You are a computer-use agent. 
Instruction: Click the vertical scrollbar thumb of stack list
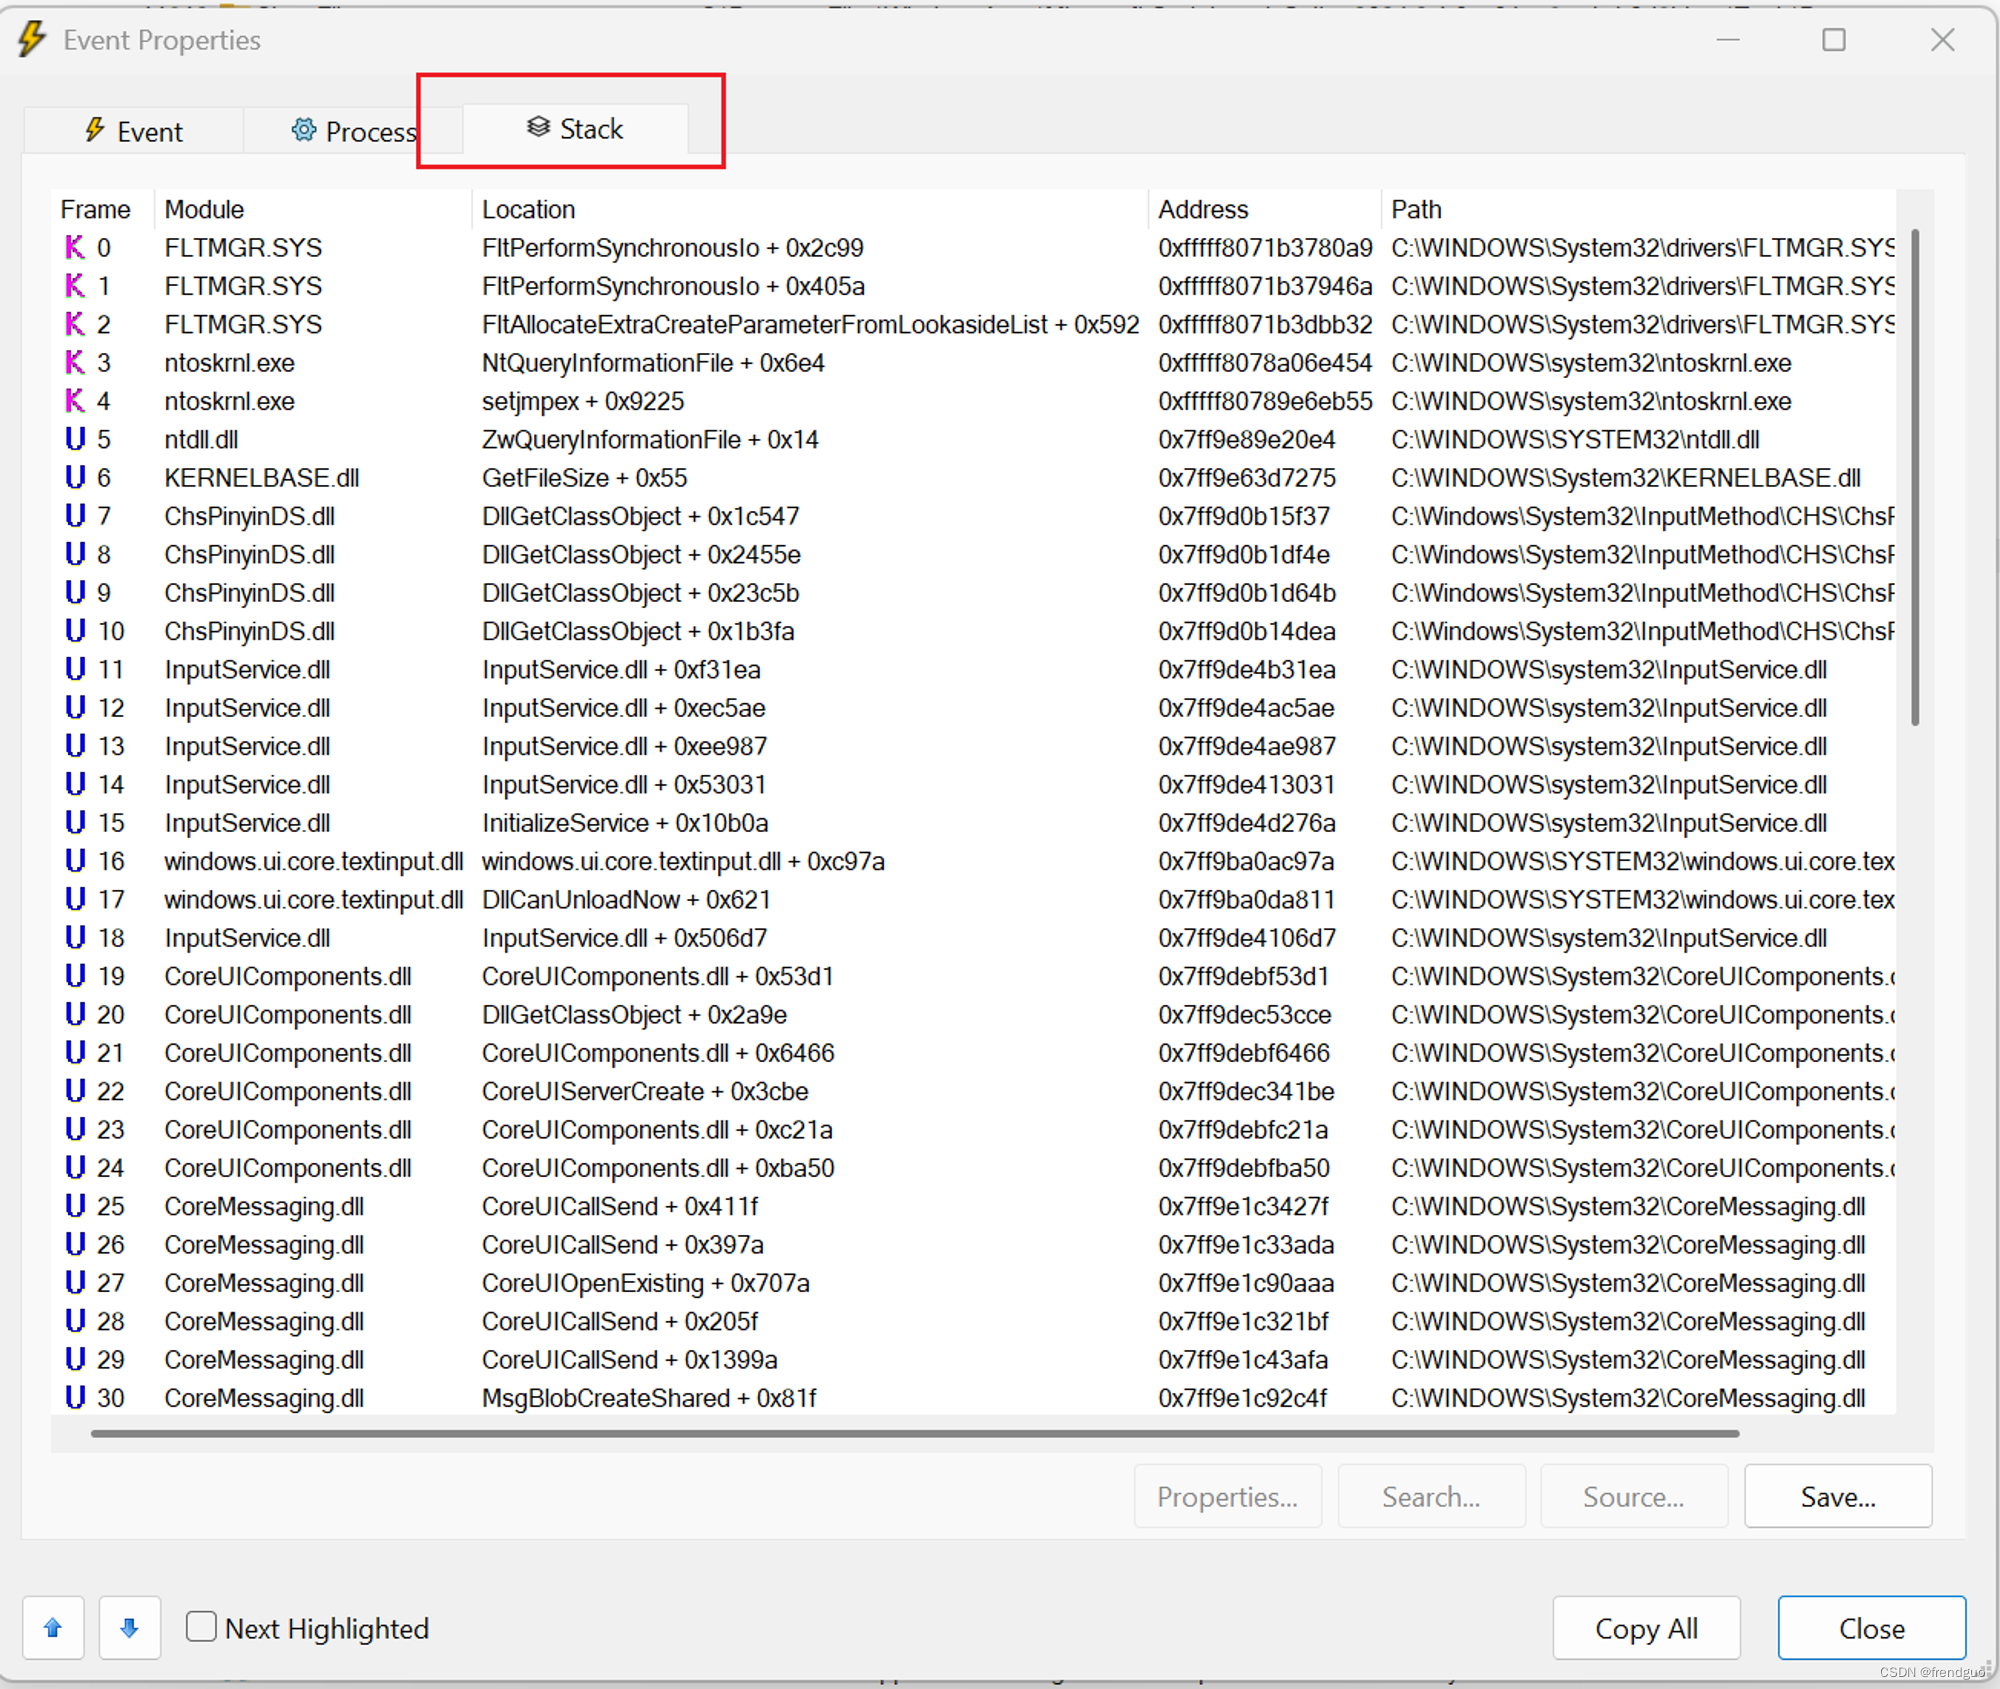pos(1914,478)
